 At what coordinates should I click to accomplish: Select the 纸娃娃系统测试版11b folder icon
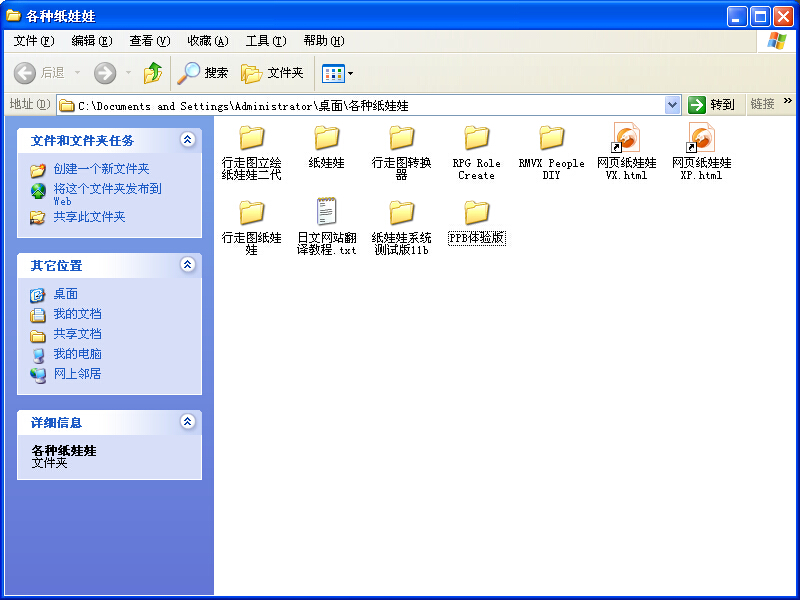[402, 213]
